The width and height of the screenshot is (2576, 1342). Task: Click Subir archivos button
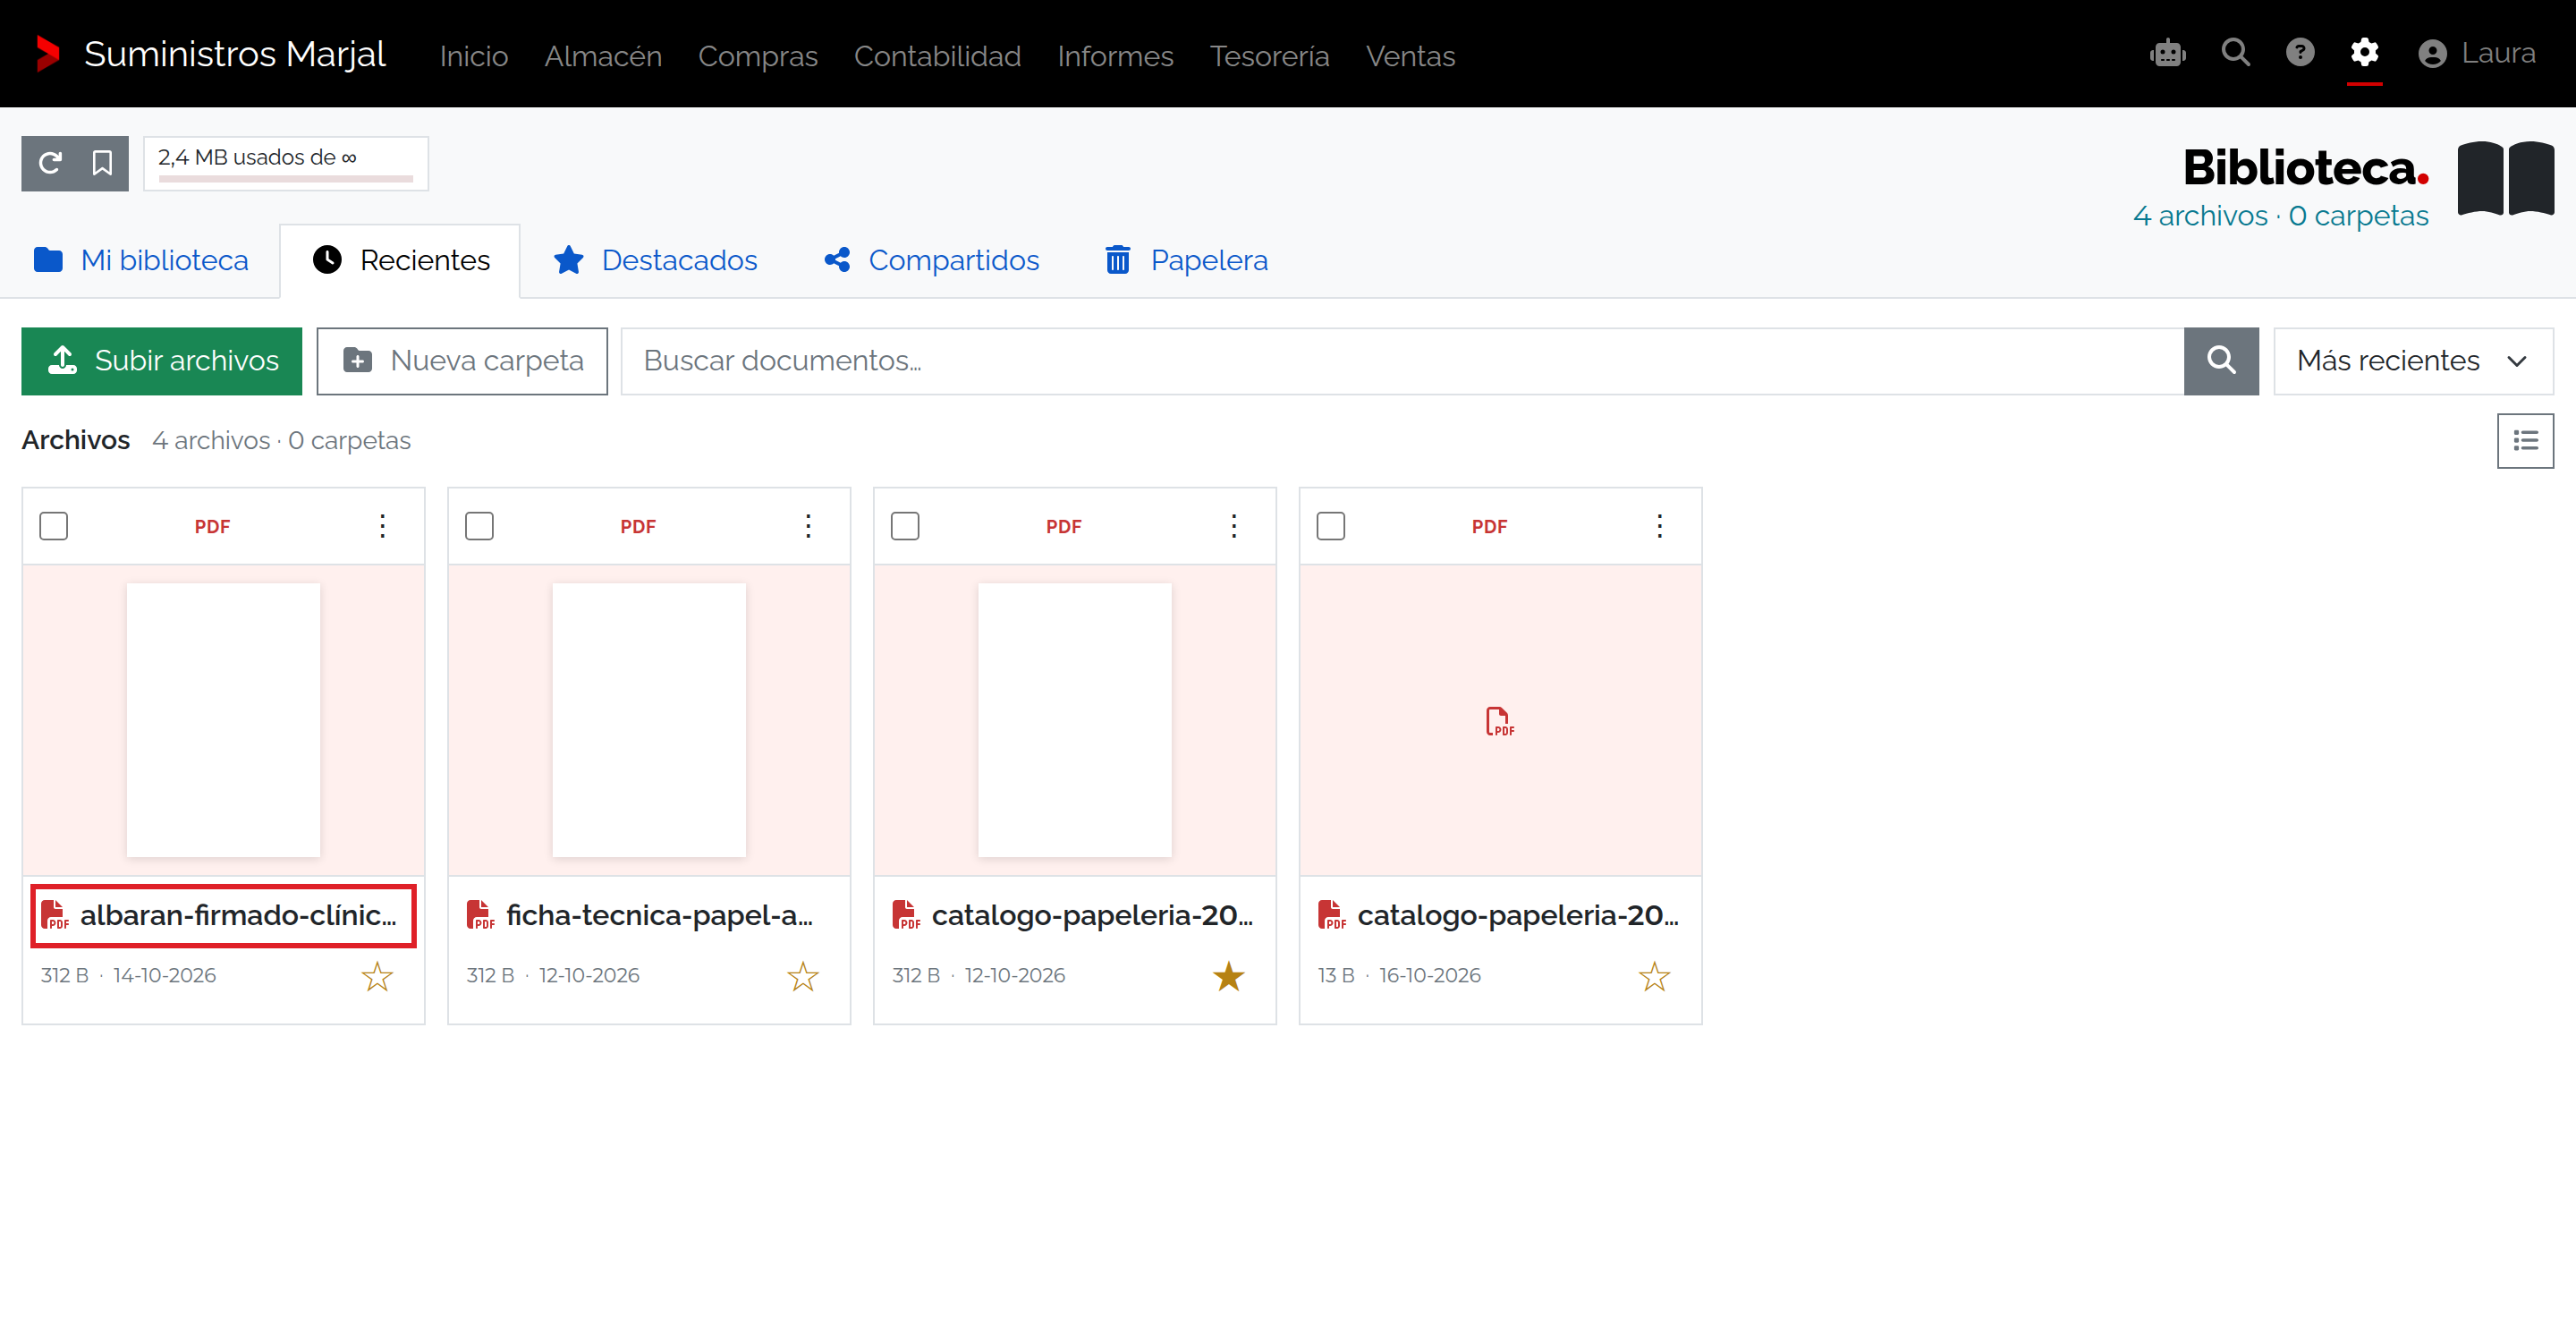(161, 361)
